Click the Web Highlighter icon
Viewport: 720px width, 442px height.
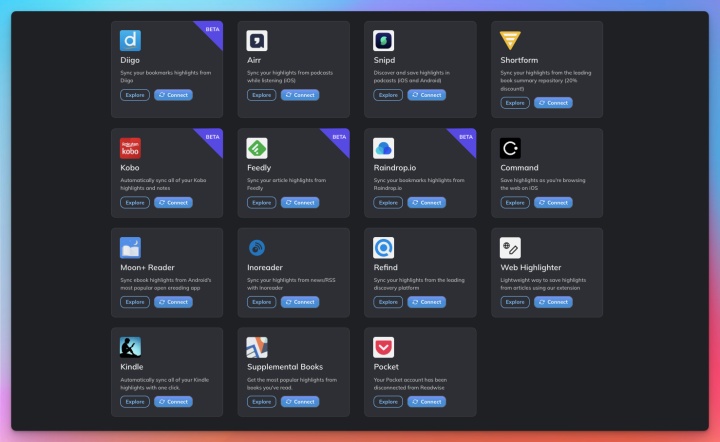pyautogui.click(x=510, y=248)
